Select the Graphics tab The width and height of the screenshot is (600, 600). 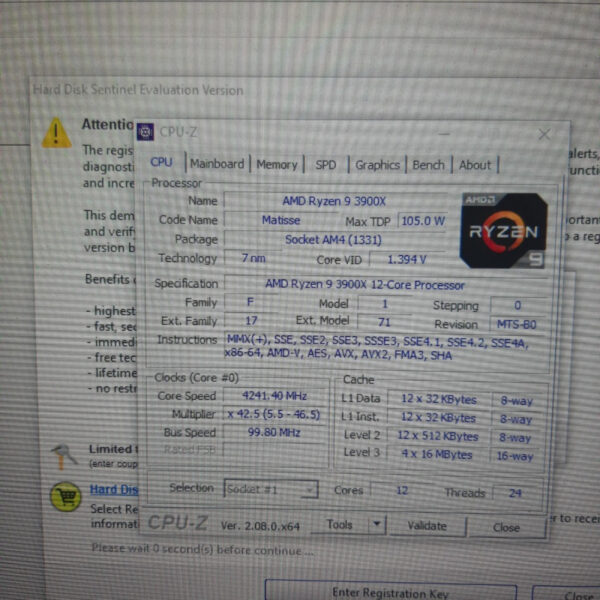pyautogui.click(x=377, y=165)
